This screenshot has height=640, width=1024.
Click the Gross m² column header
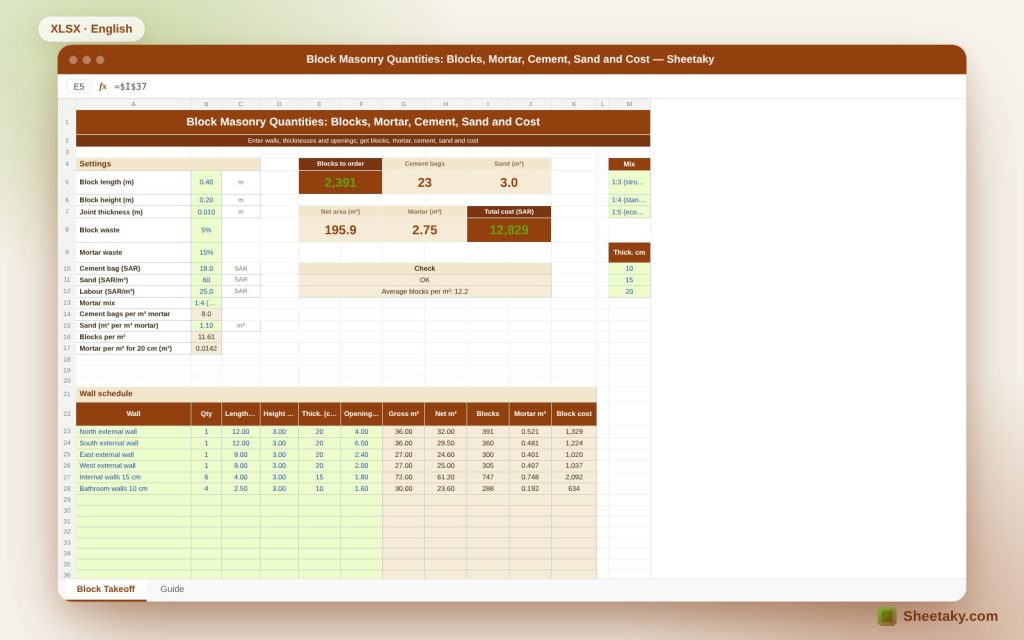[404, 413]
